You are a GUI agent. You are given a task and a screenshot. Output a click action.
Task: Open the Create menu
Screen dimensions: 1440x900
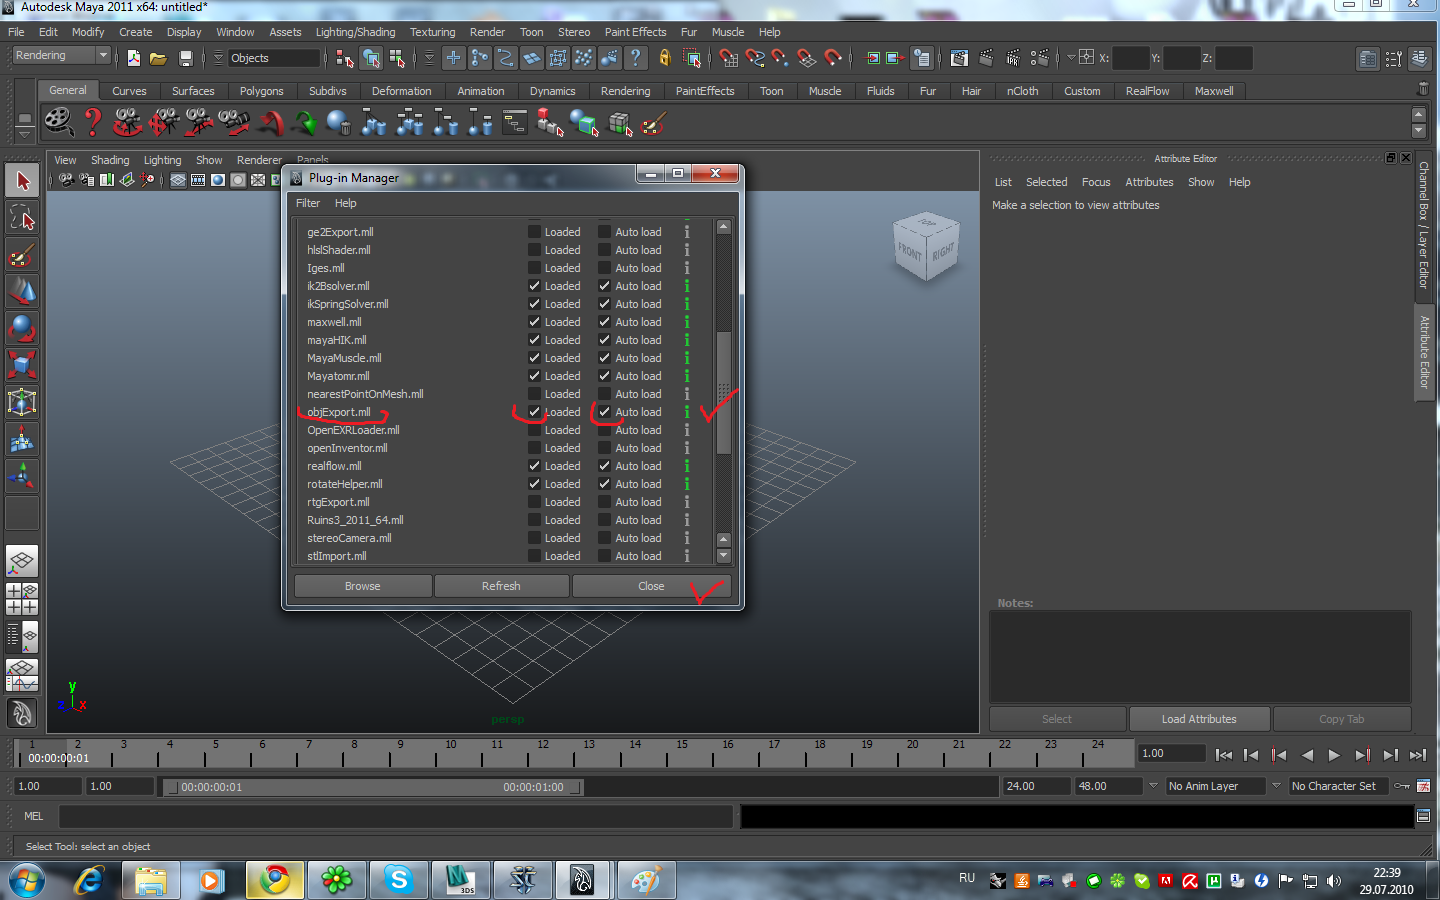(136, 32)
